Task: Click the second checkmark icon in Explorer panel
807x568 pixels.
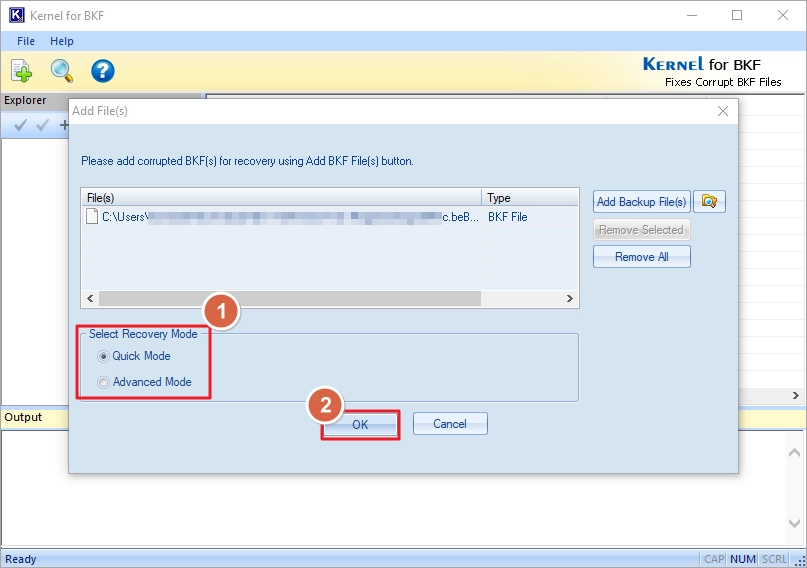Action: pos(43,125)
